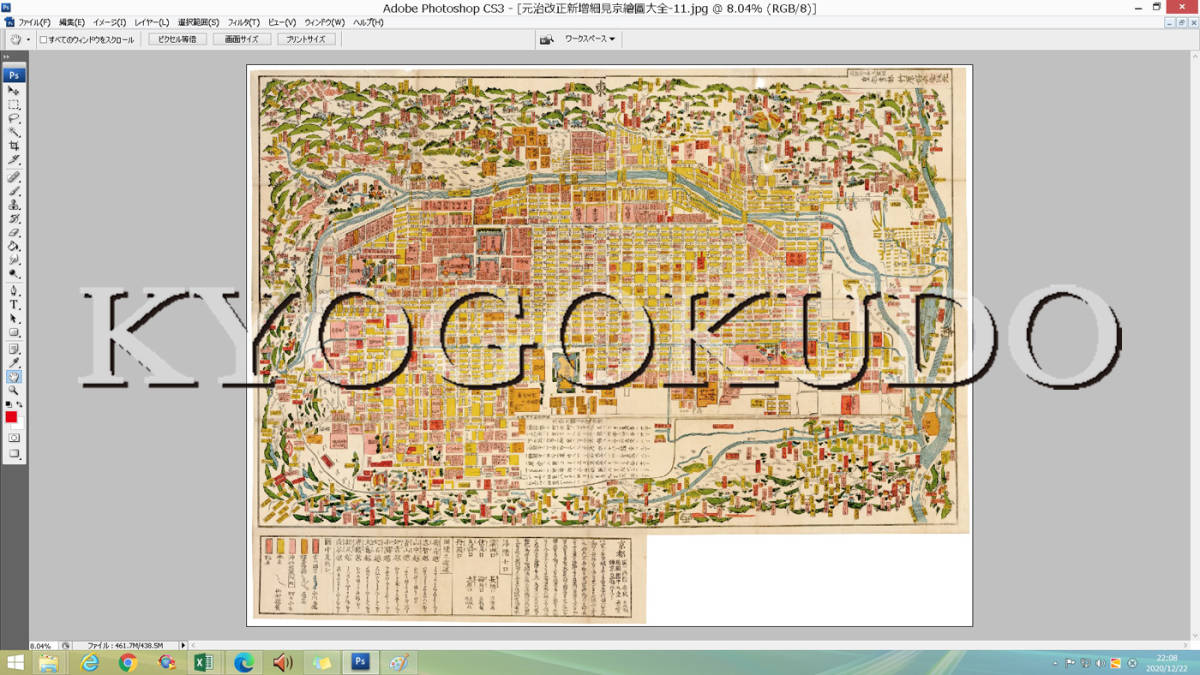The width and height of the screenshot is (1200, 675).
Task: Select the History Brush tool
Action: tap(14, 219)
